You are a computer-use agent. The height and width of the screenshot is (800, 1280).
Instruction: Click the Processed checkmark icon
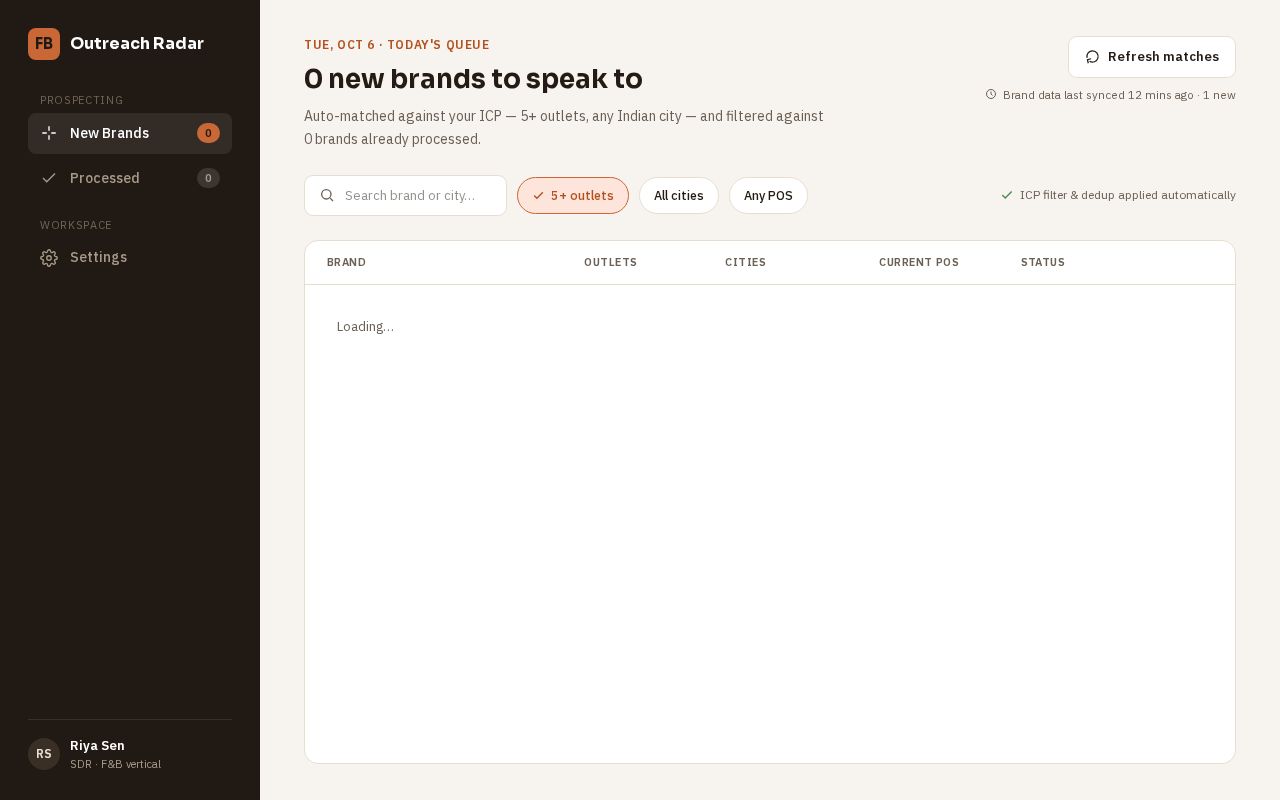49,178
